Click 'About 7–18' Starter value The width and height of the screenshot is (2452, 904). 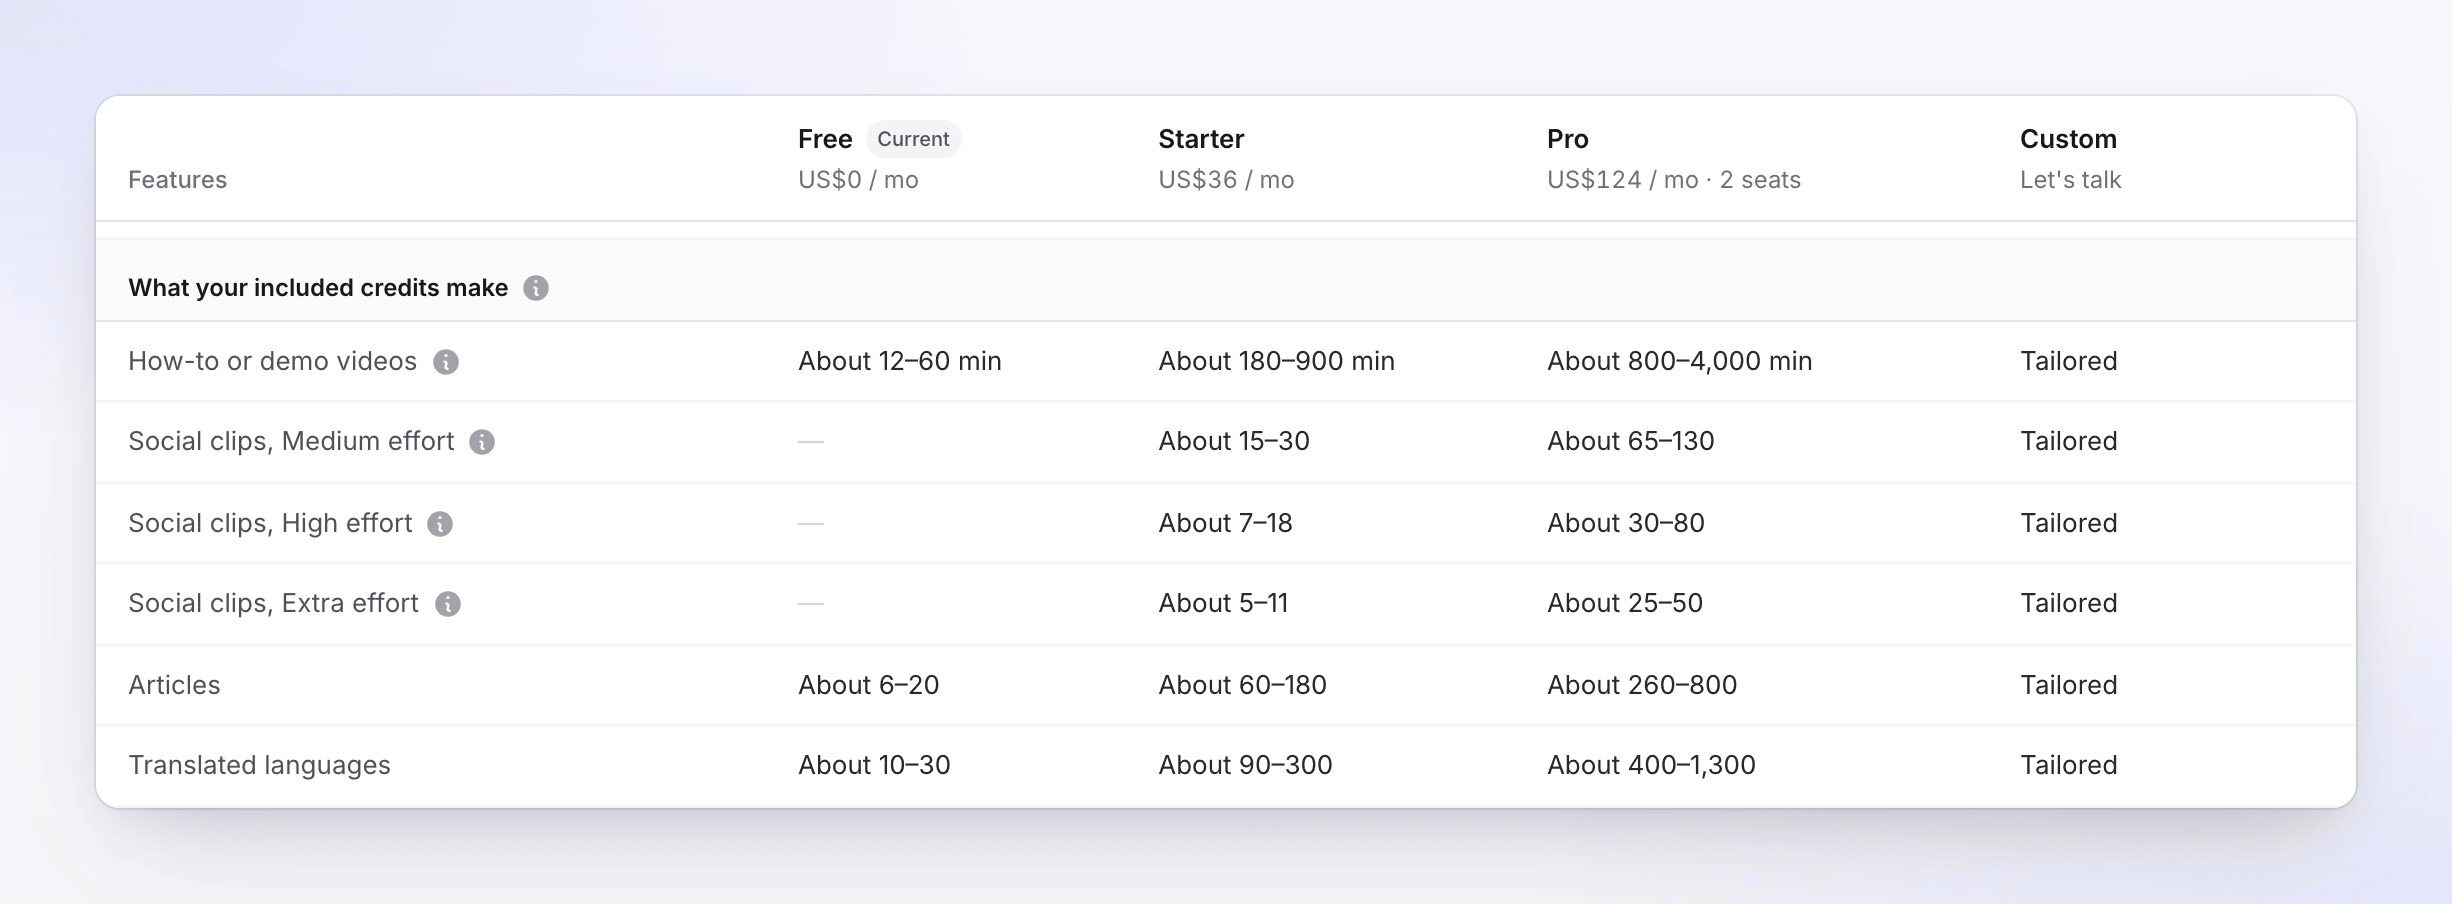tap(1225, 523)
